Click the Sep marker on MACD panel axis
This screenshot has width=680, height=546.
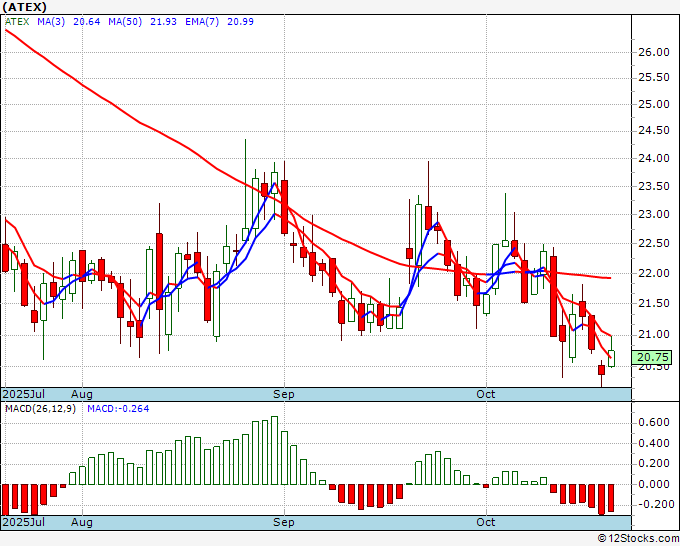click(285, 522)
